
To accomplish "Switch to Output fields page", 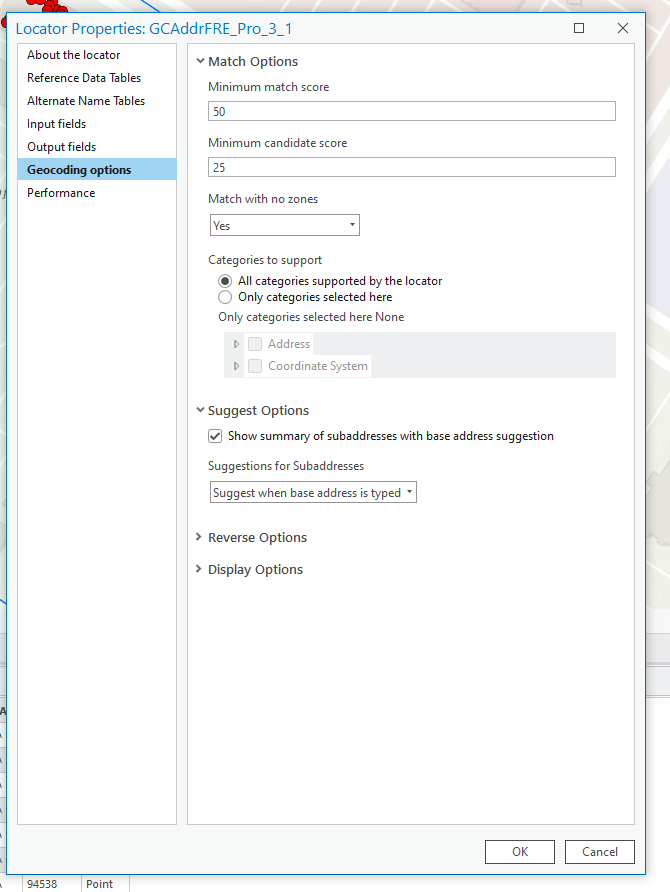I will [97, 147].
